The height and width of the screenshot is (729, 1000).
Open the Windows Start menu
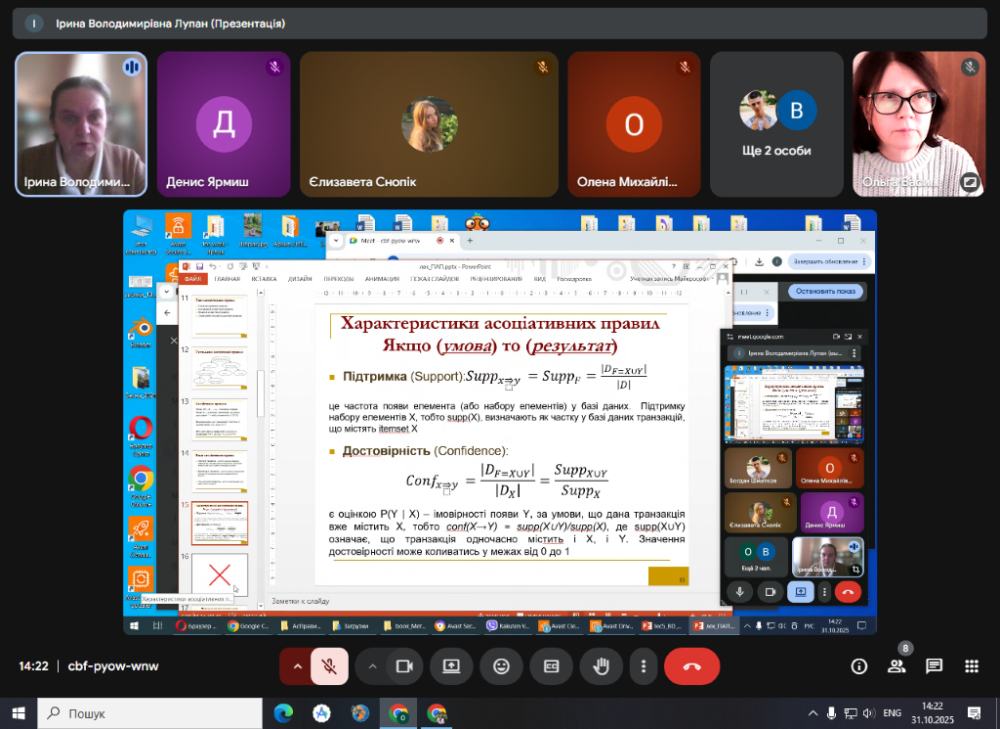point(18,713)
